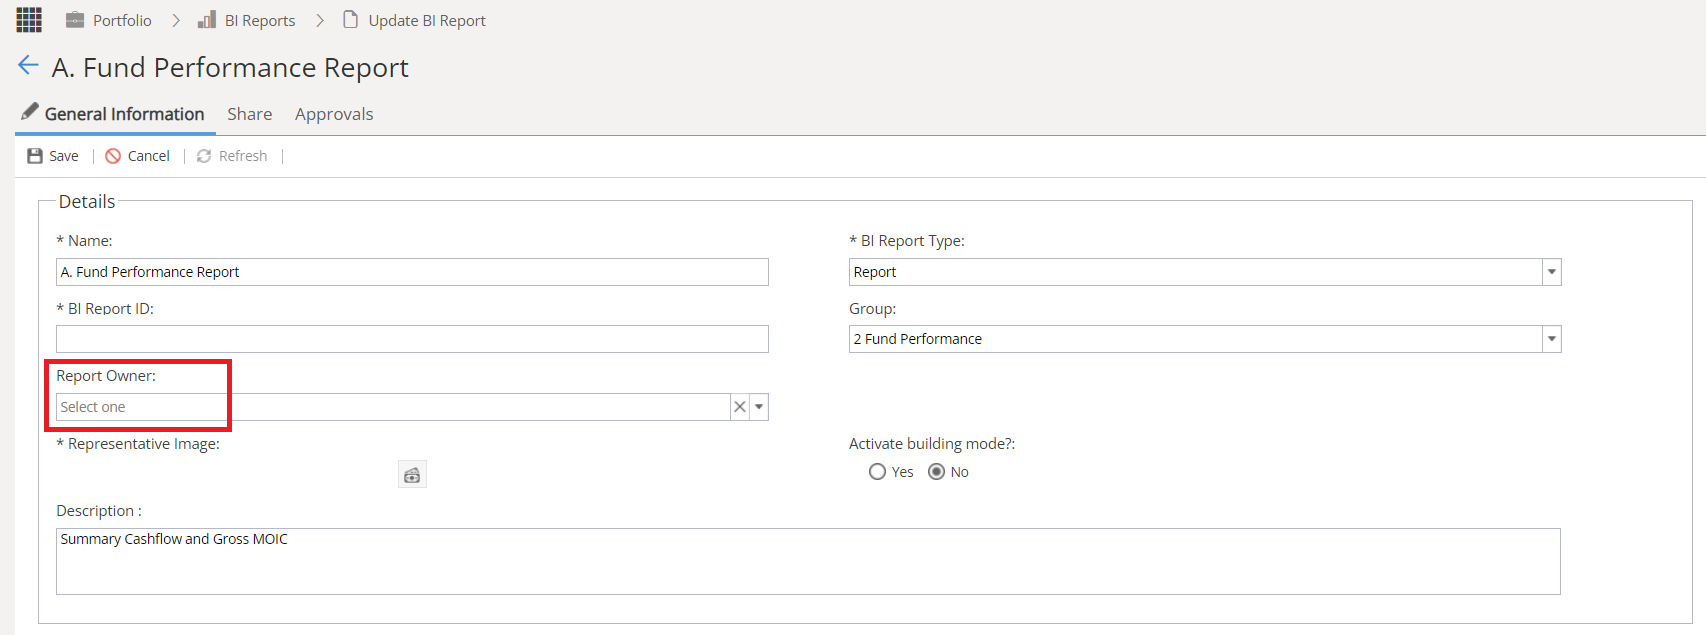Click the Representative Image label
The width and height of the screenshot is (1706, 635).
[138, 444]
